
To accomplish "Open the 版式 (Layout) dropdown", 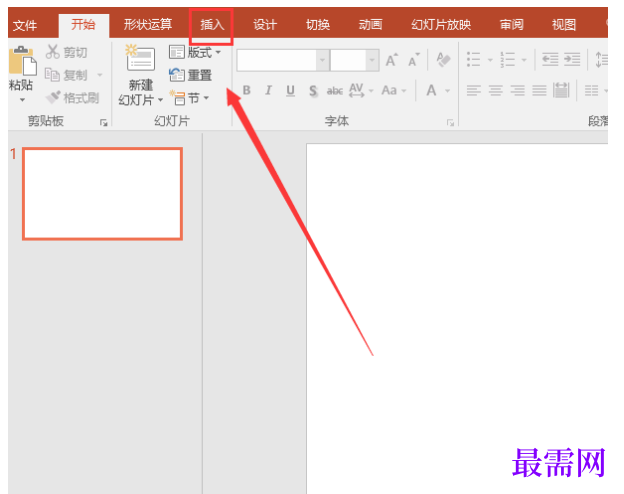I will click(x=195, y=52).
